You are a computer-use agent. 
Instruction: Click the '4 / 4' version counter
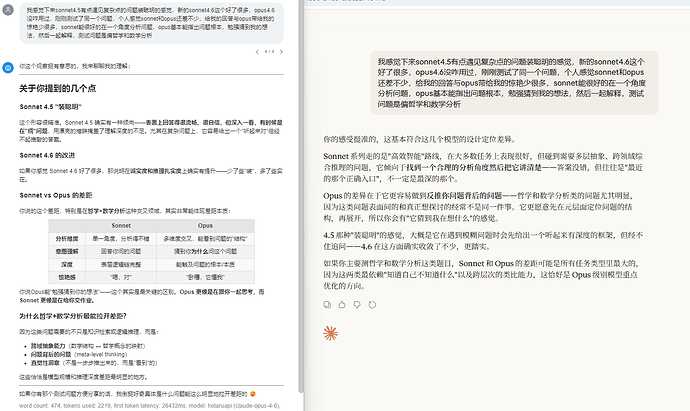[269, 52]
